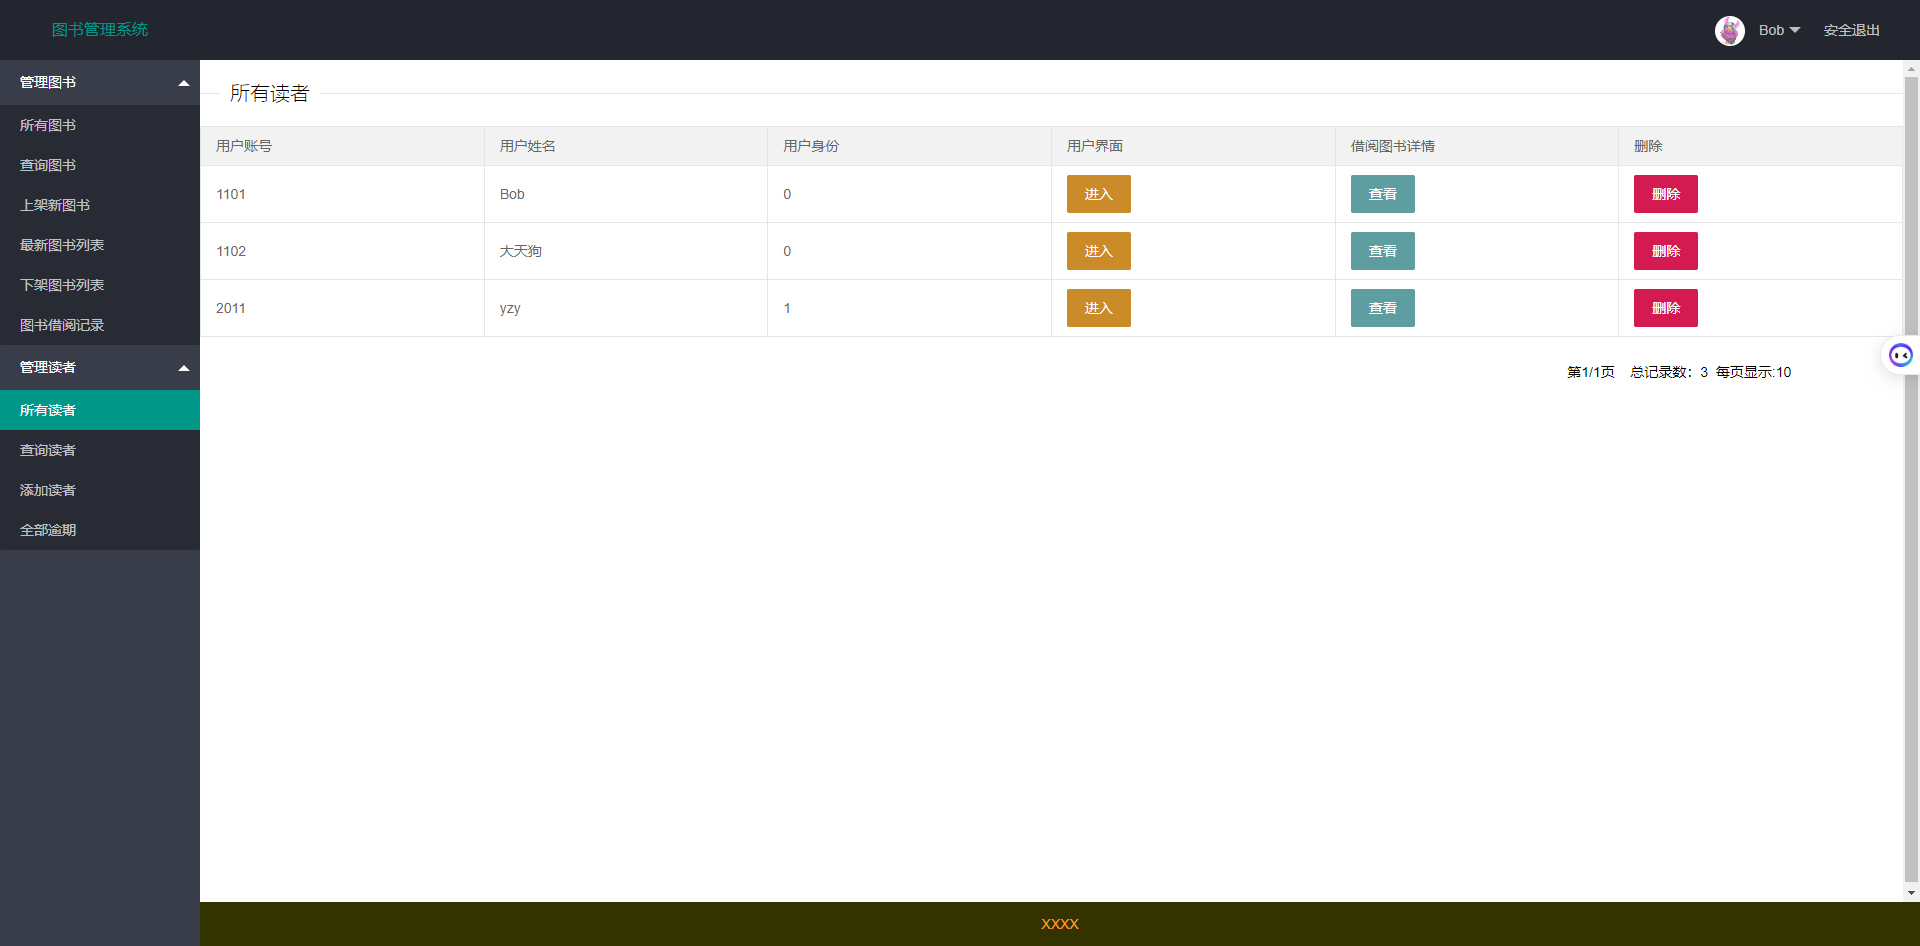
Task: Click 查看 button for account 1102
Action: [x=1382, y=251]
